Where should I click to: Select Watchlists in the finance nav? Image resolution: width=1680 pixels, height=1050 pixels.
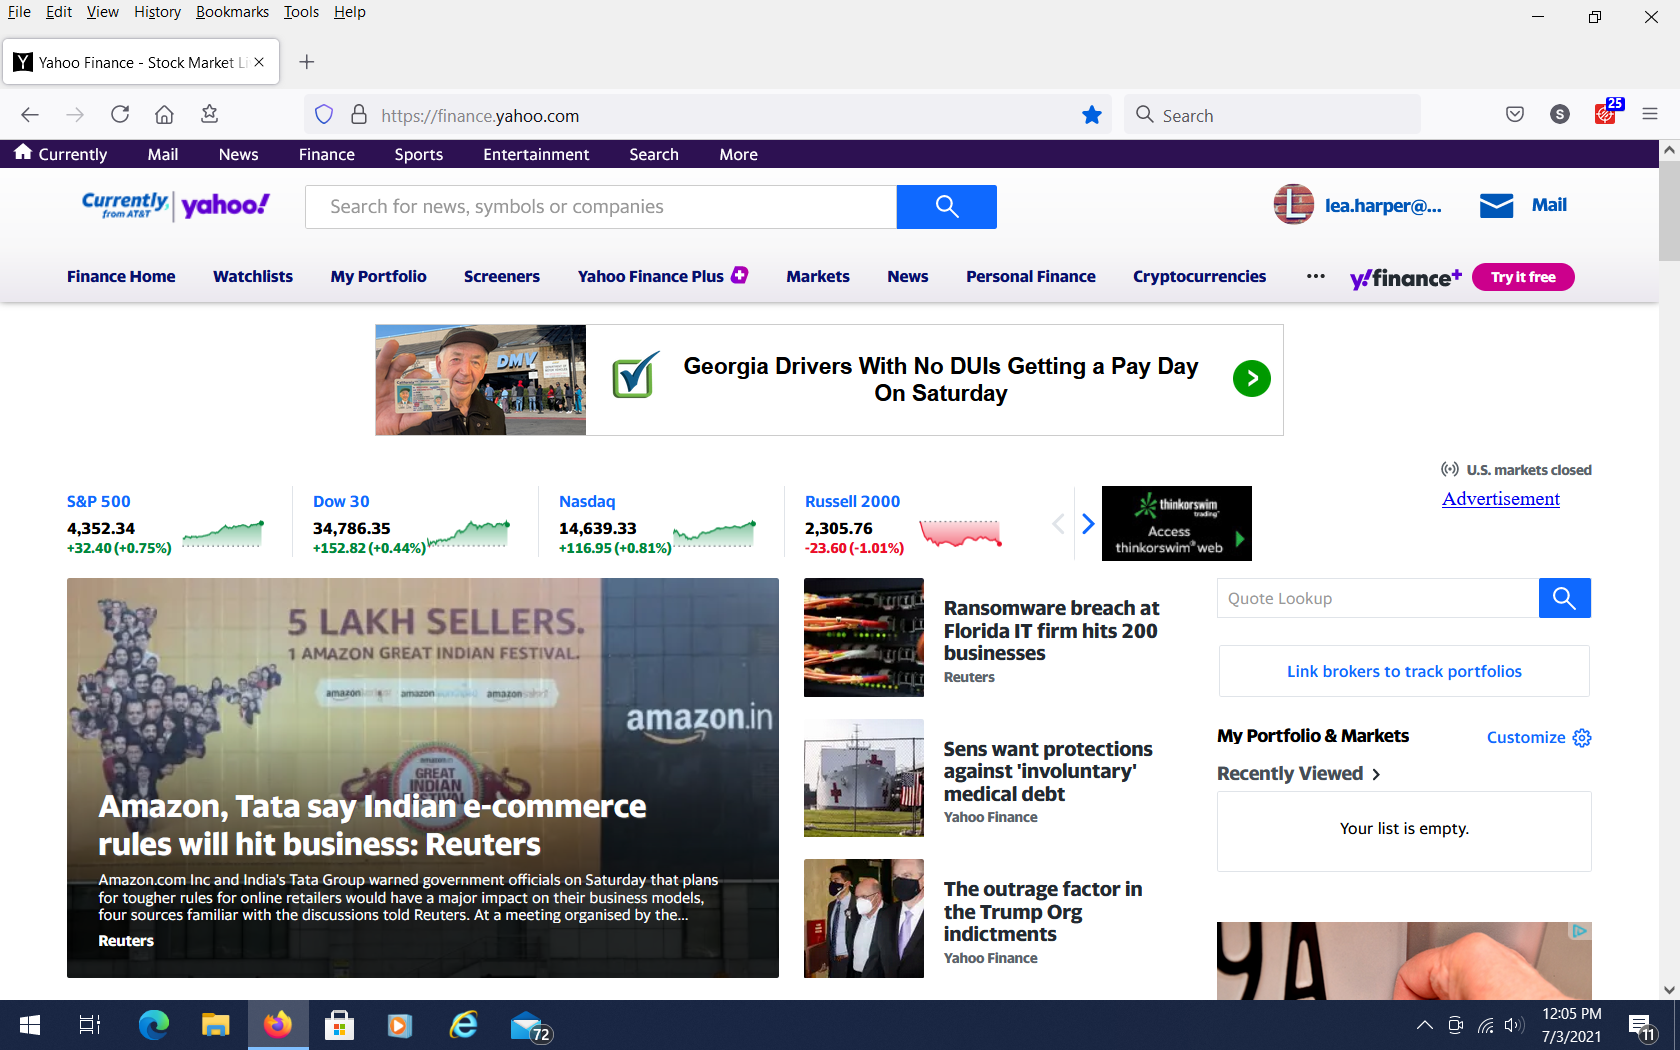point(253,277)
